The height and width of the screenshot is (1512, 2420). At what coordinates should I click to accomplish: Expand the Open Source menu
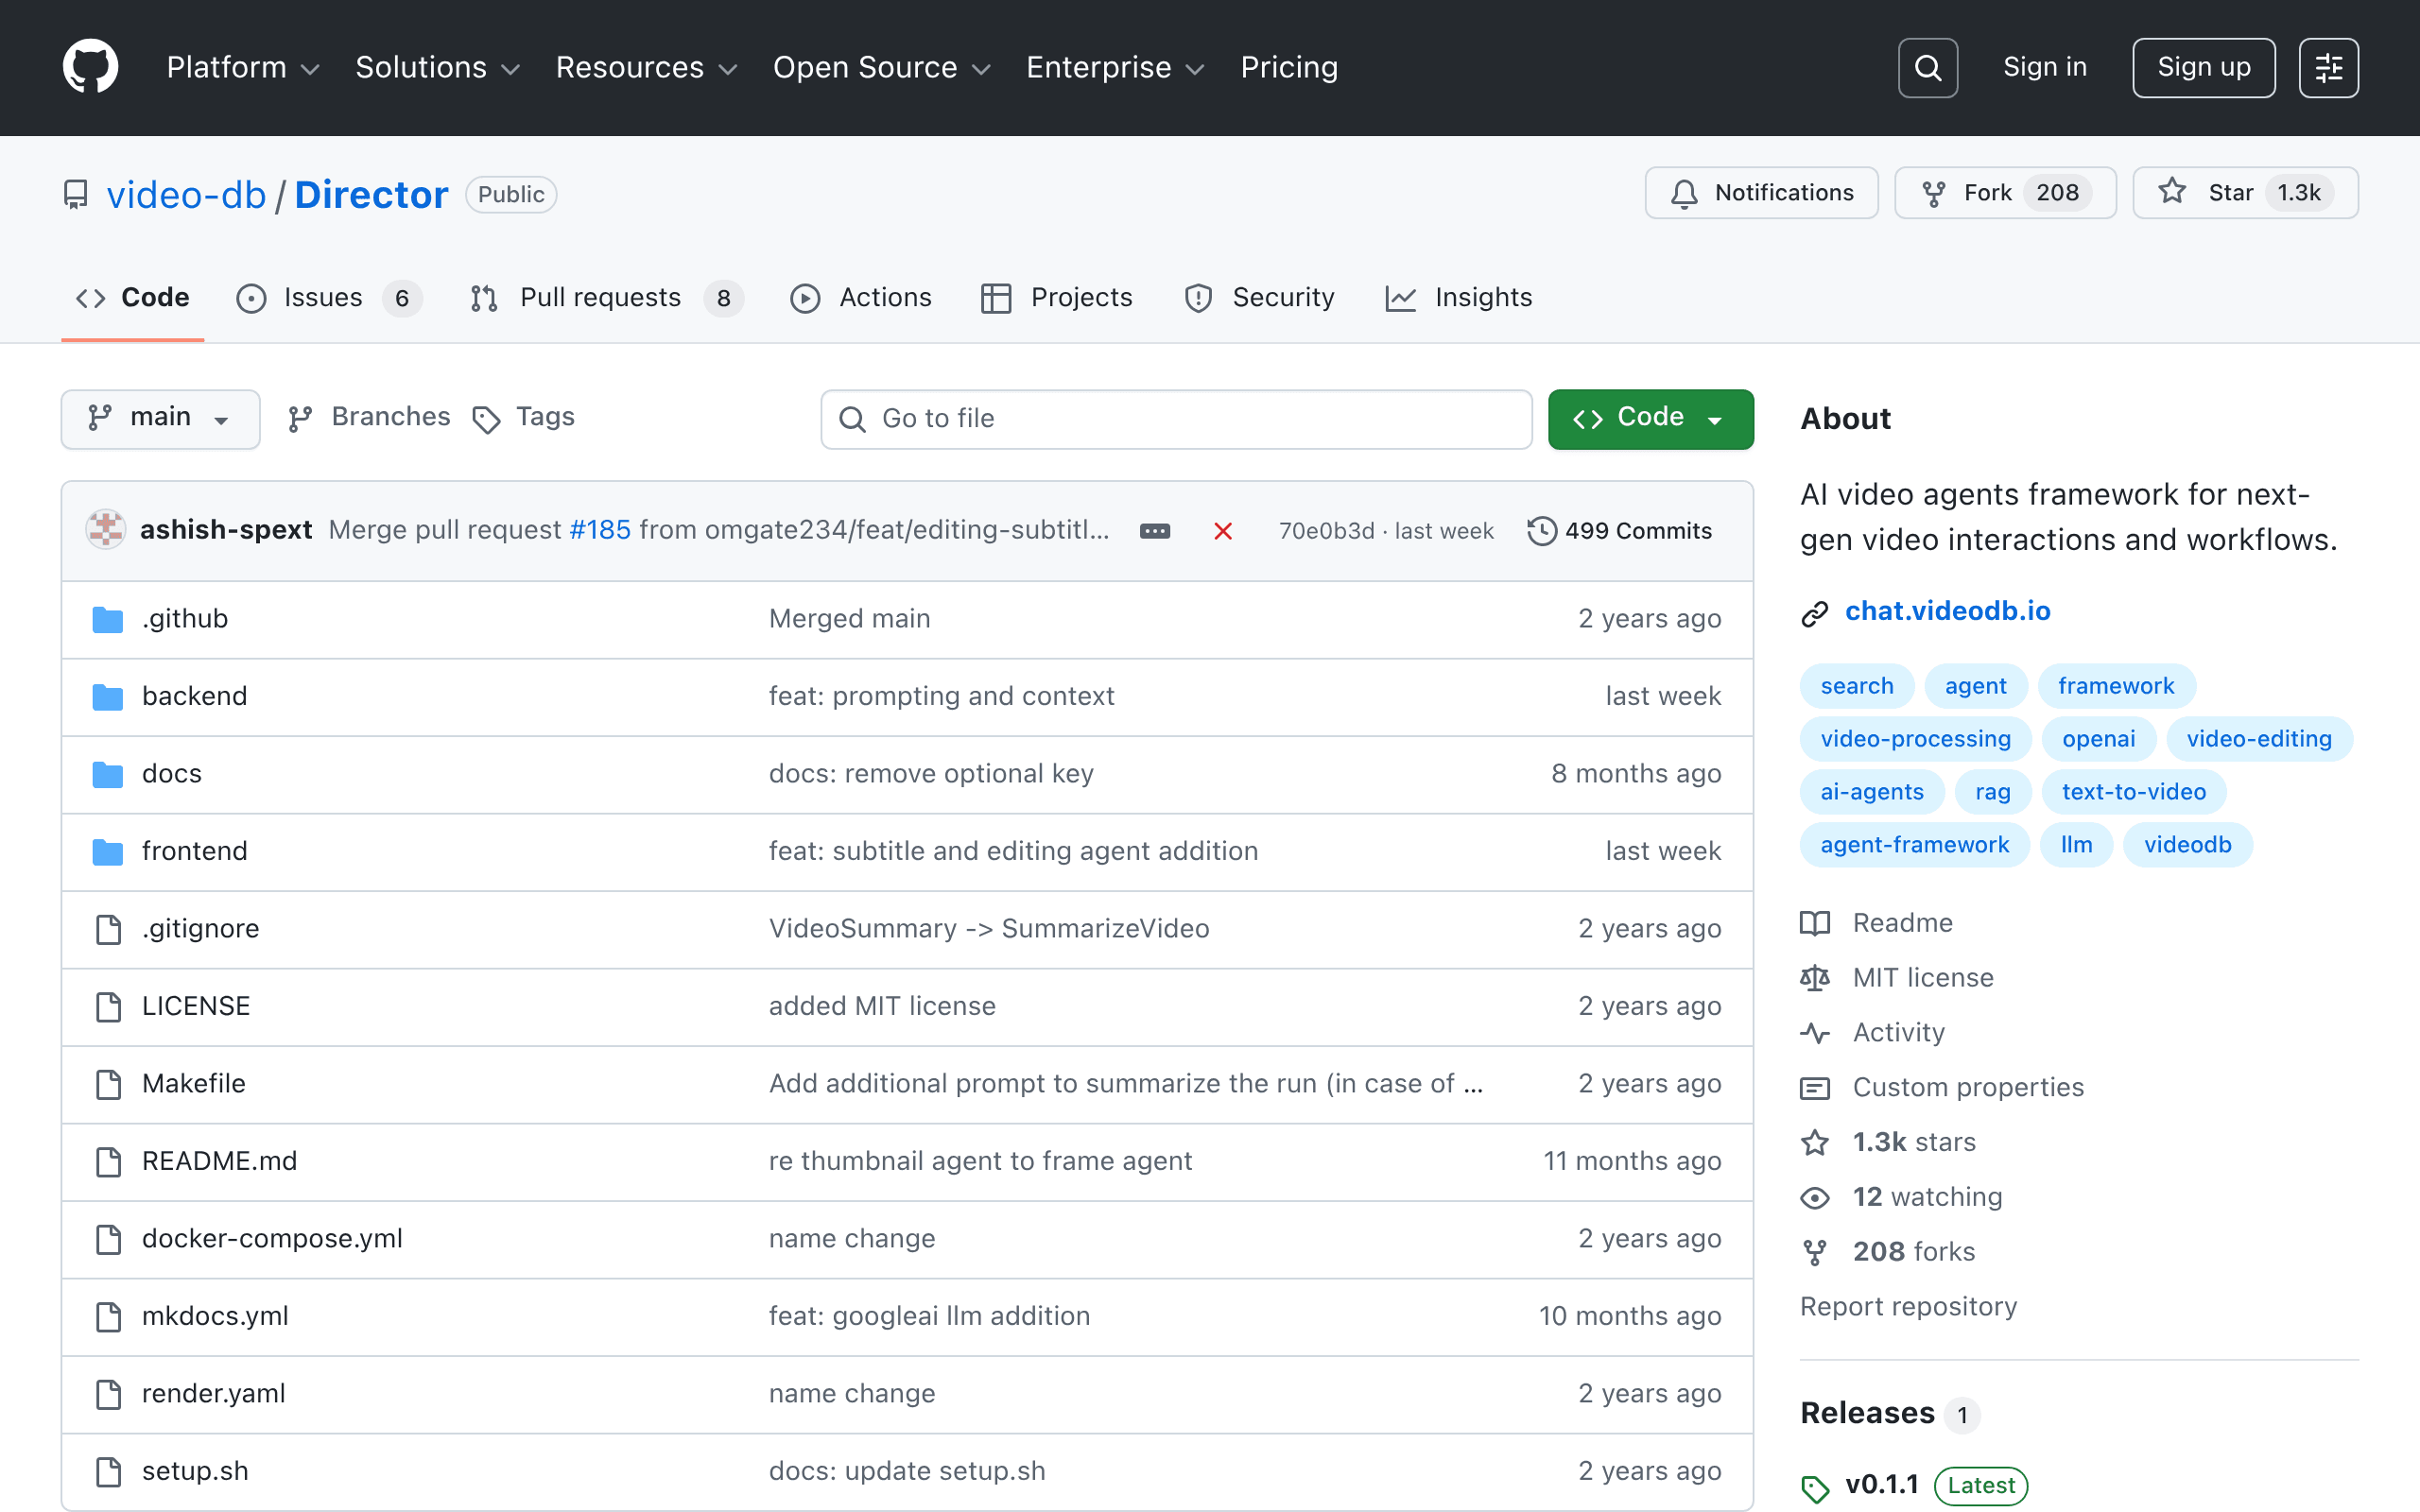coord(881,67)
